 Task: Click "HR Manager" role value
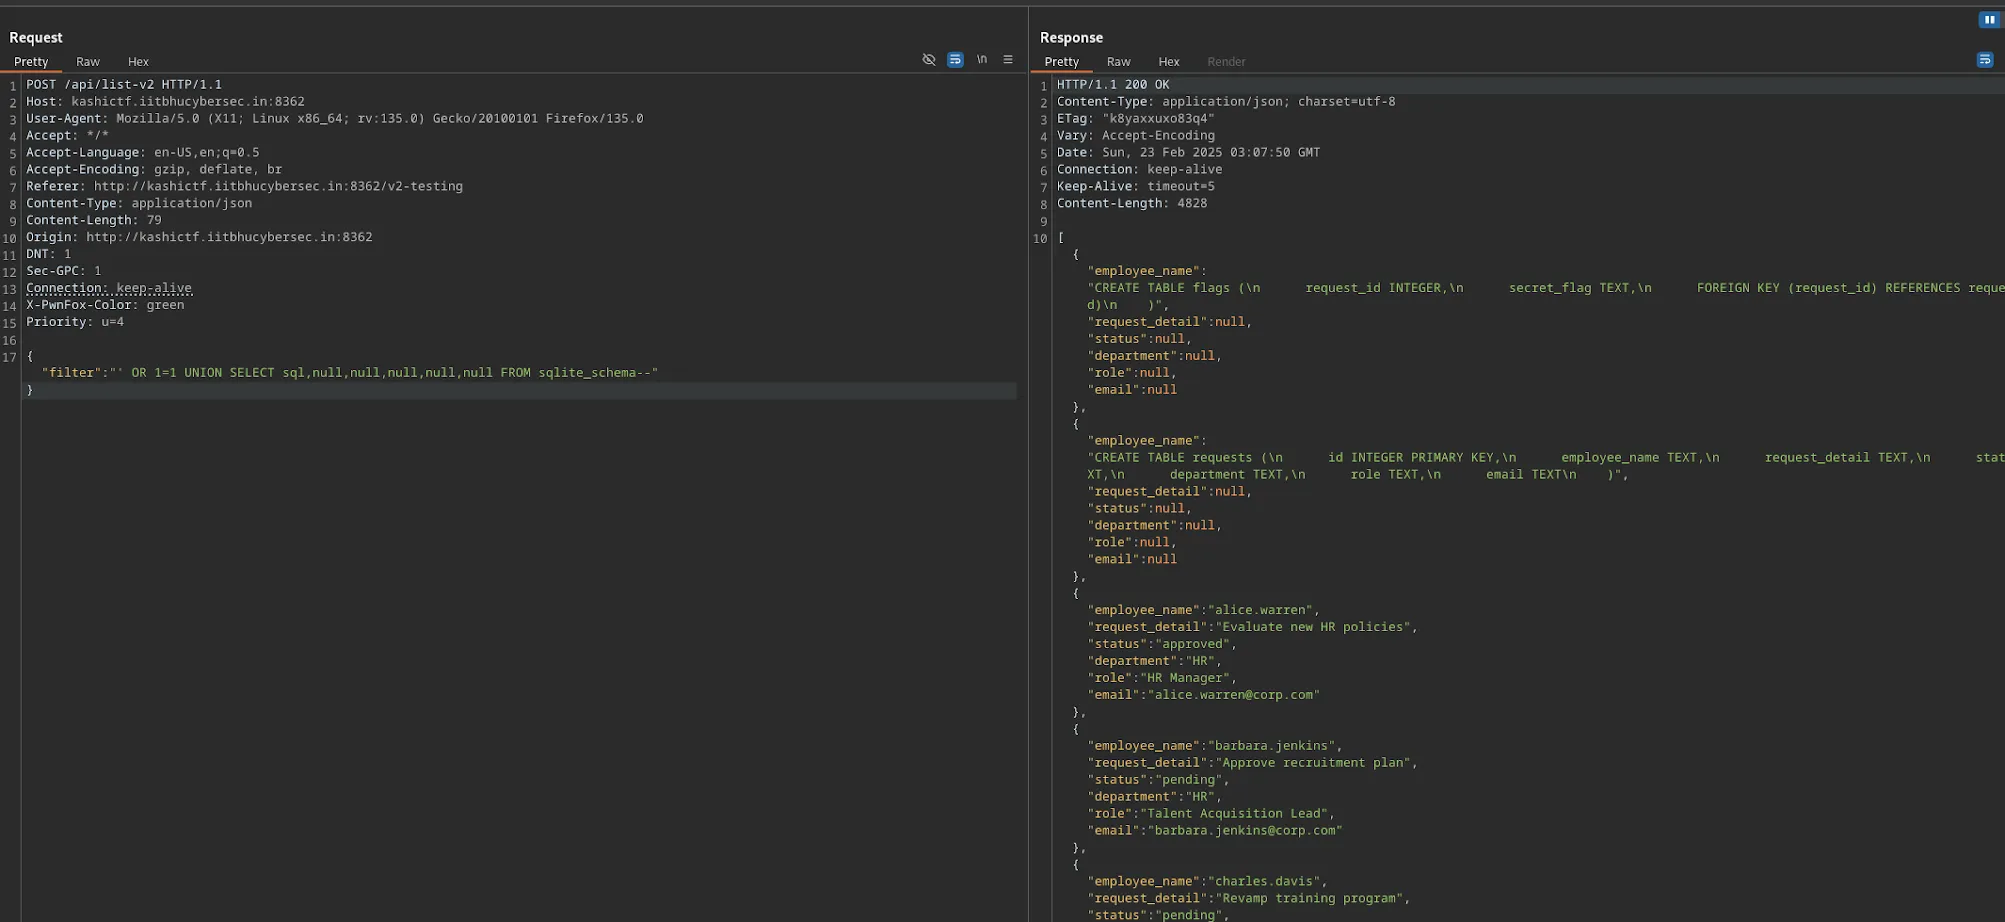click(x=1184, y=678)
